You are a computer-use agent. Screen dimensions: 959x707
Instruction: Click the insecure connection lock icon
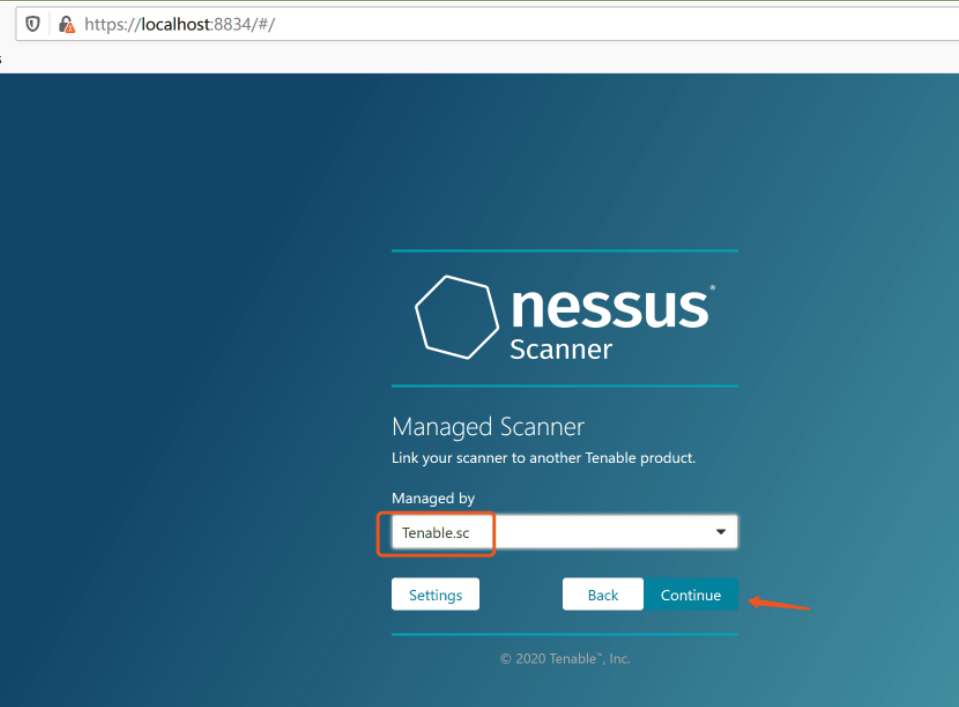click(65, 24)
